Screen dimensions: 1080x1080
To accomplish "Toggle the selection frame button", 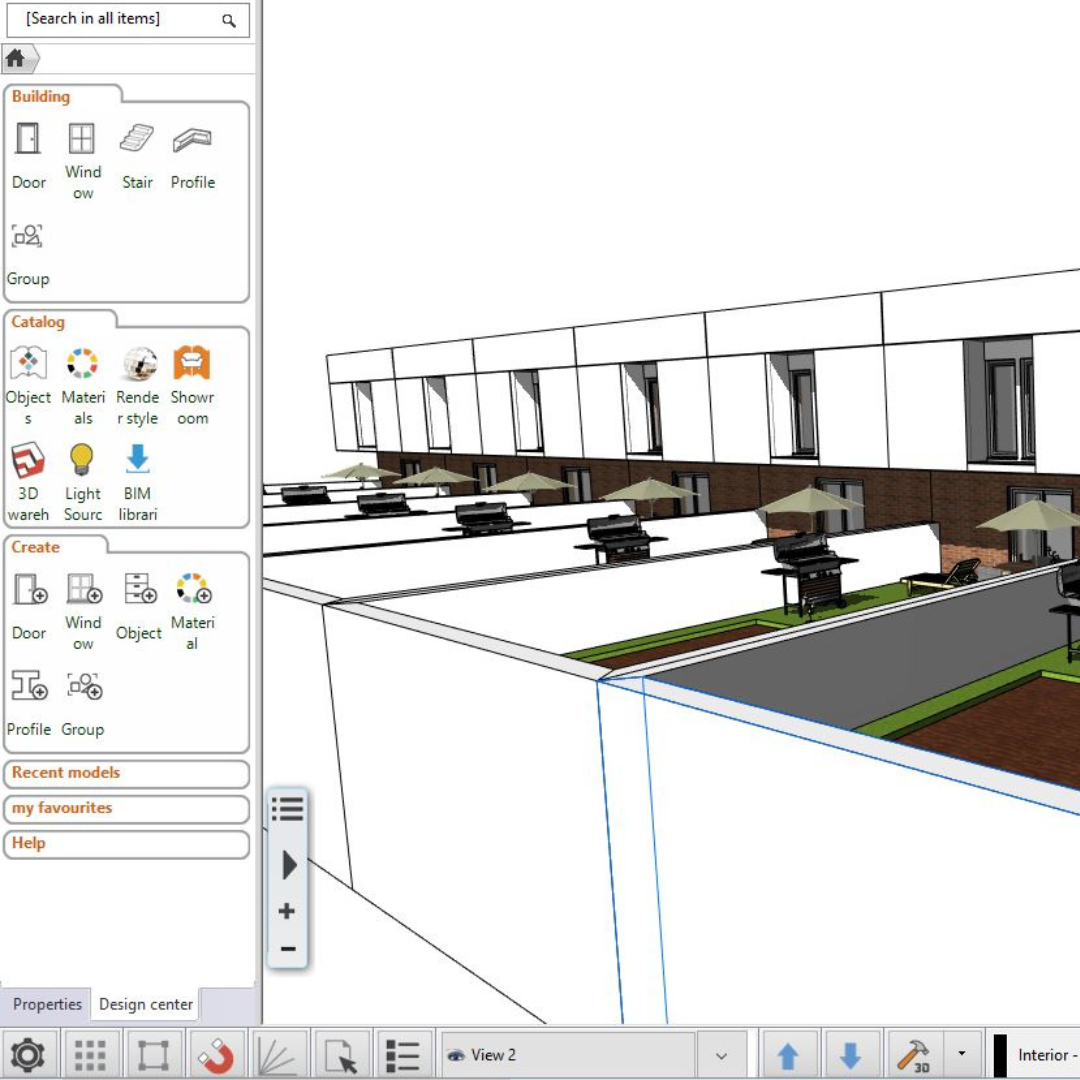I will 152,1055.
